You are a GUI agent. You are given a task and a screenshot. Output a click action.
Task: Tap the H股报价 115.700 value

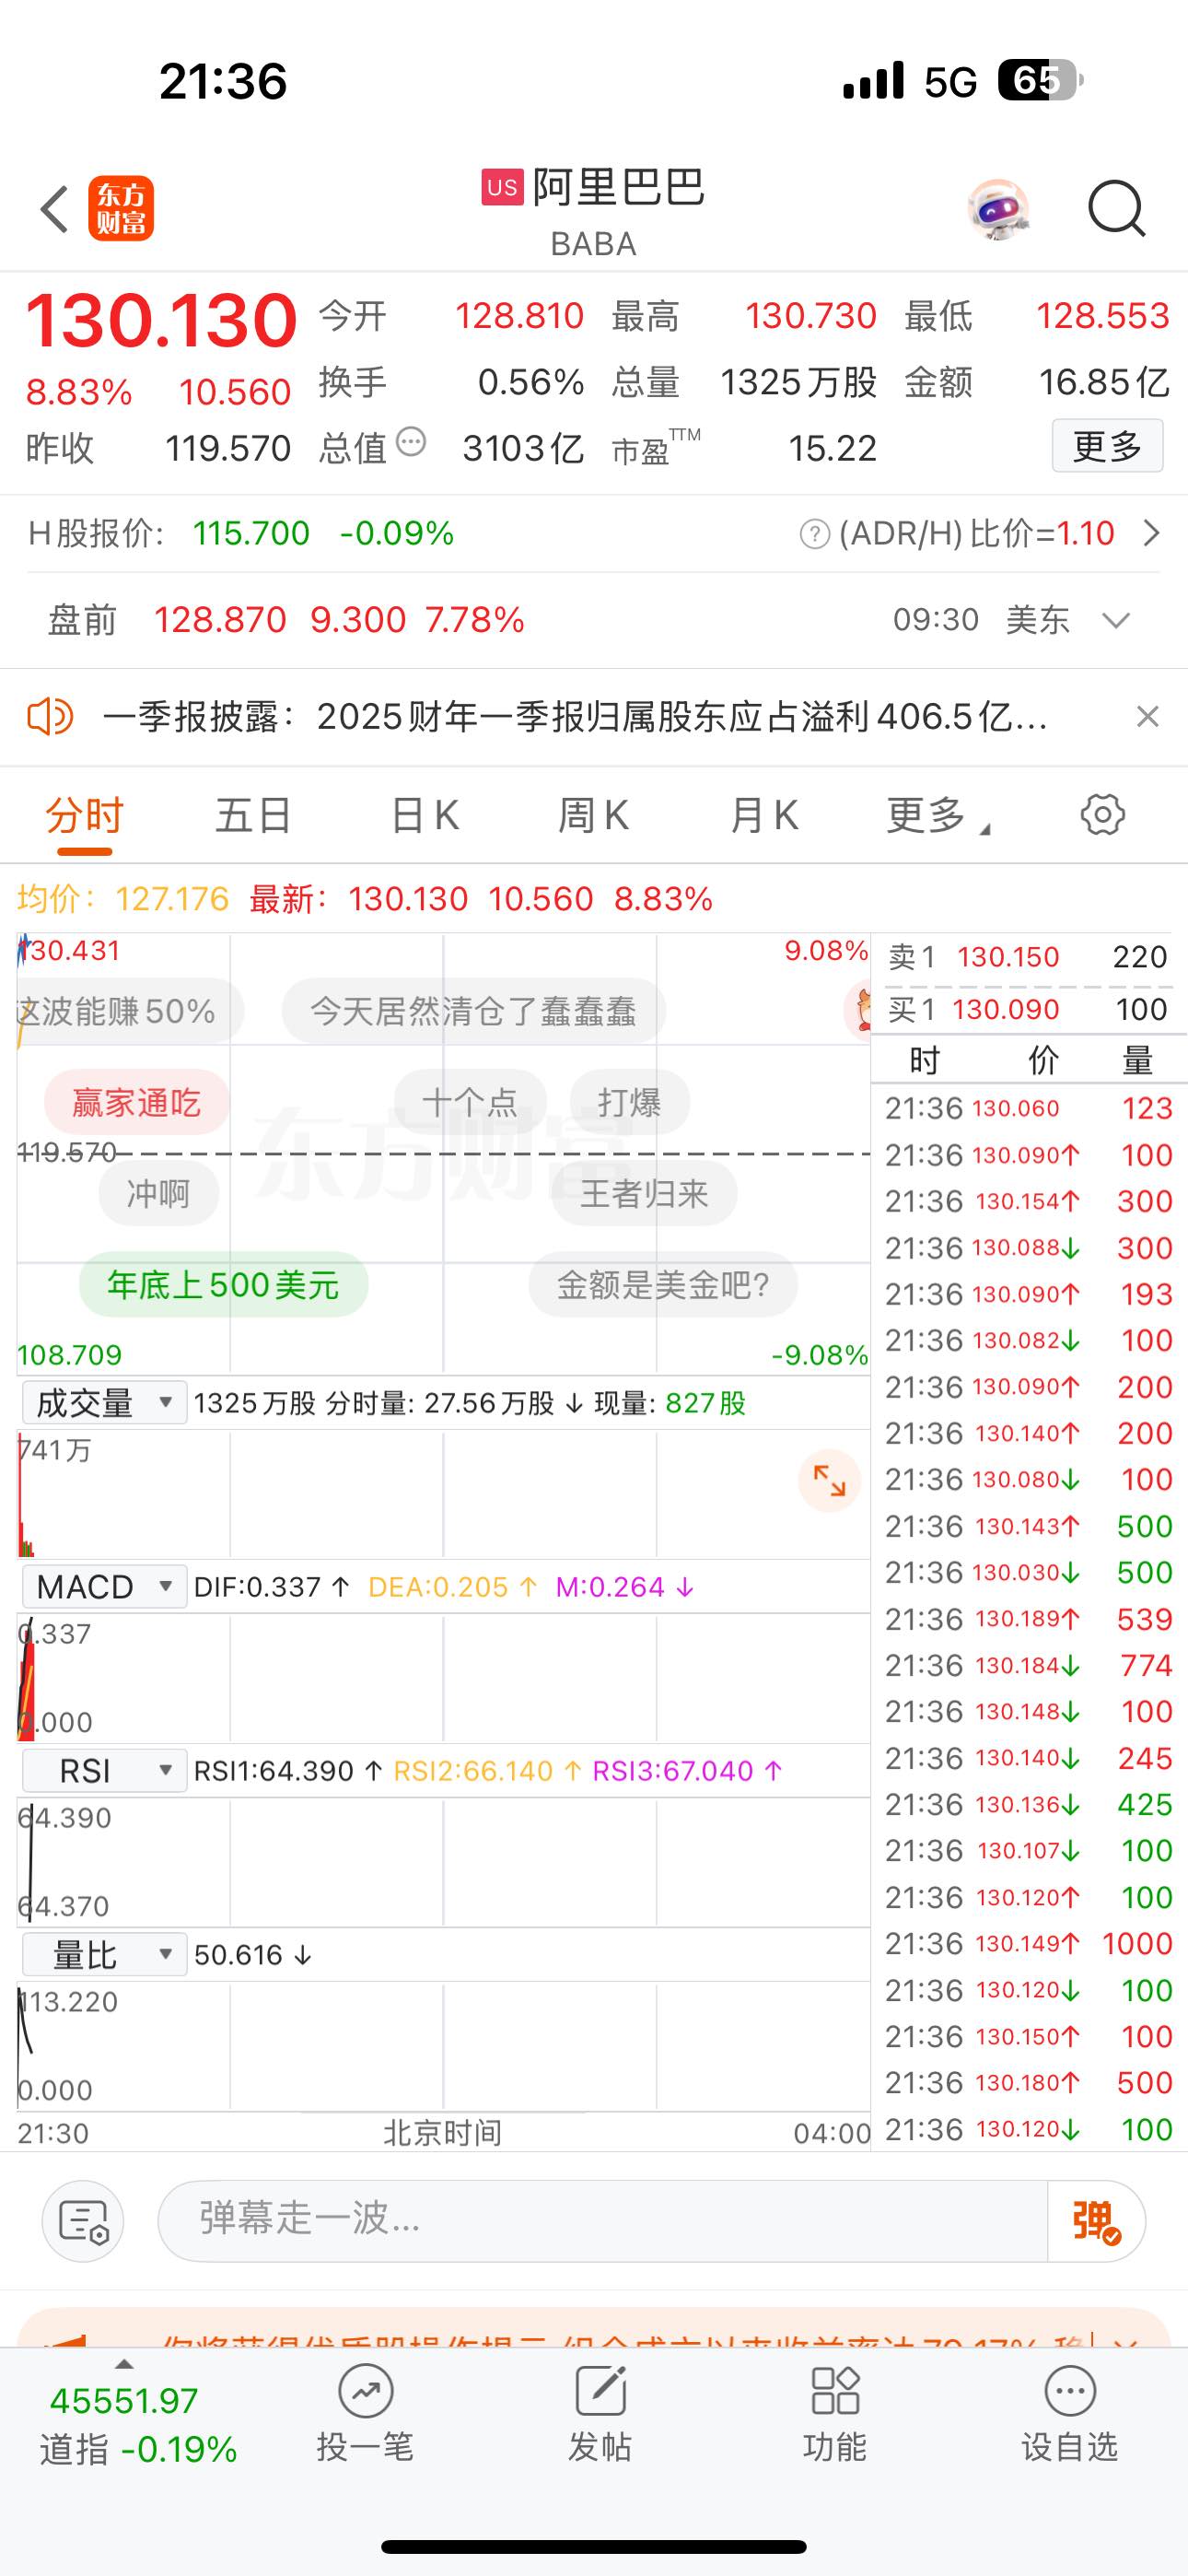251,534
